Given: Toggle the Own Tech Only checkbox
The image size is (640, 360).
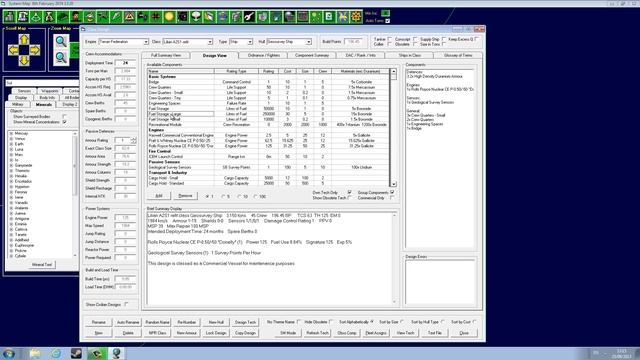Looking at the screenshot, I should [349, 192].
